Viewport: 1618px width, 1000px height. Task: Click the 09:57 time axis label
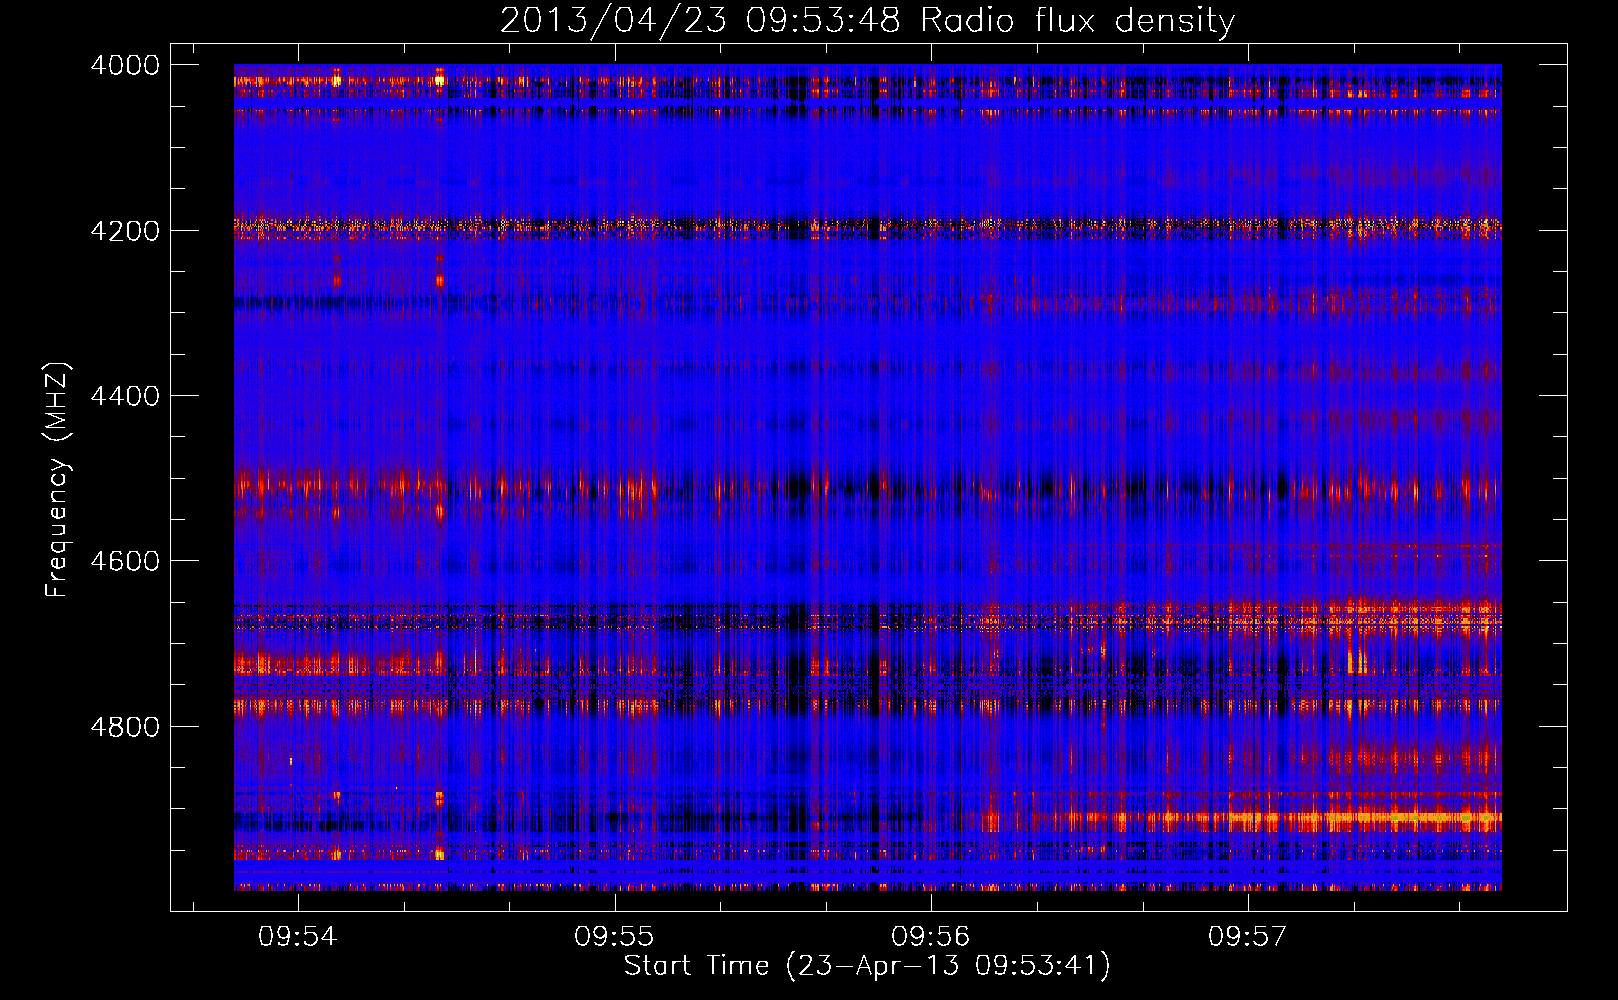pyautogui.click(x=1247, y=937)
